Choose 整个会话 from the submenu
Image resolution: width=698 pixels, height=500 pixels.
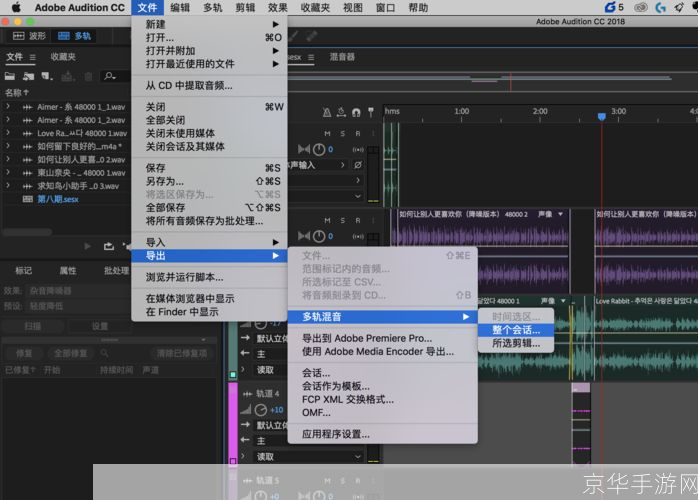(515, 329)
